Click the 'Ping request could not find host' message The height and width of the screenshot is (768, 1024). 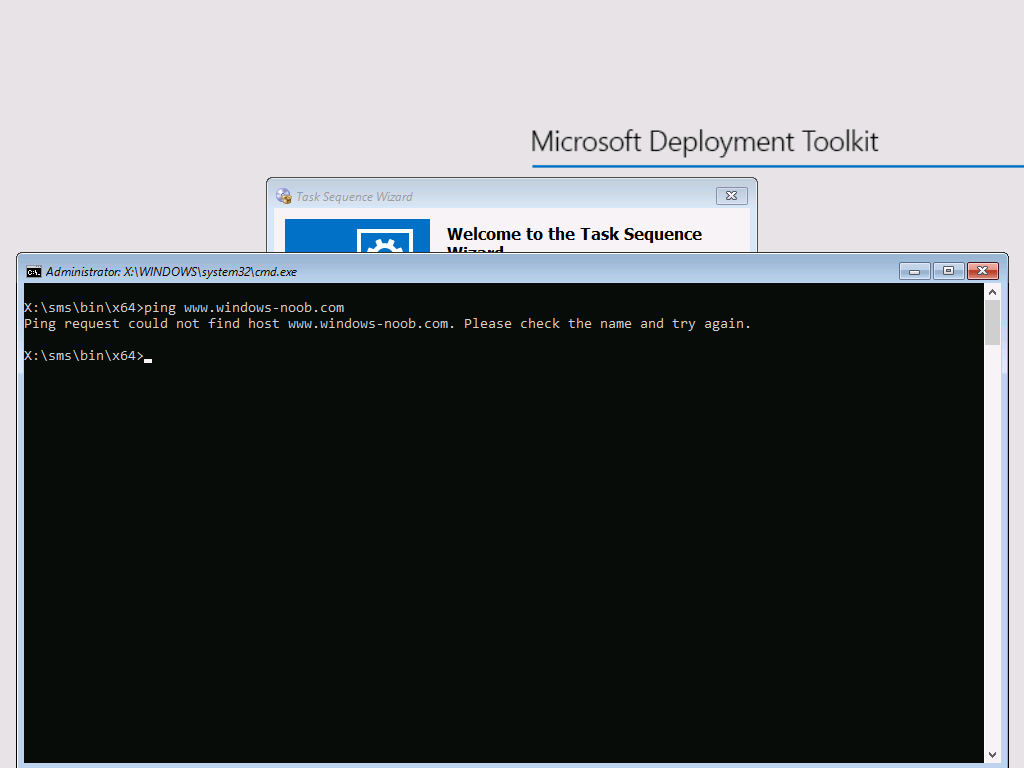tap(387, 324)
